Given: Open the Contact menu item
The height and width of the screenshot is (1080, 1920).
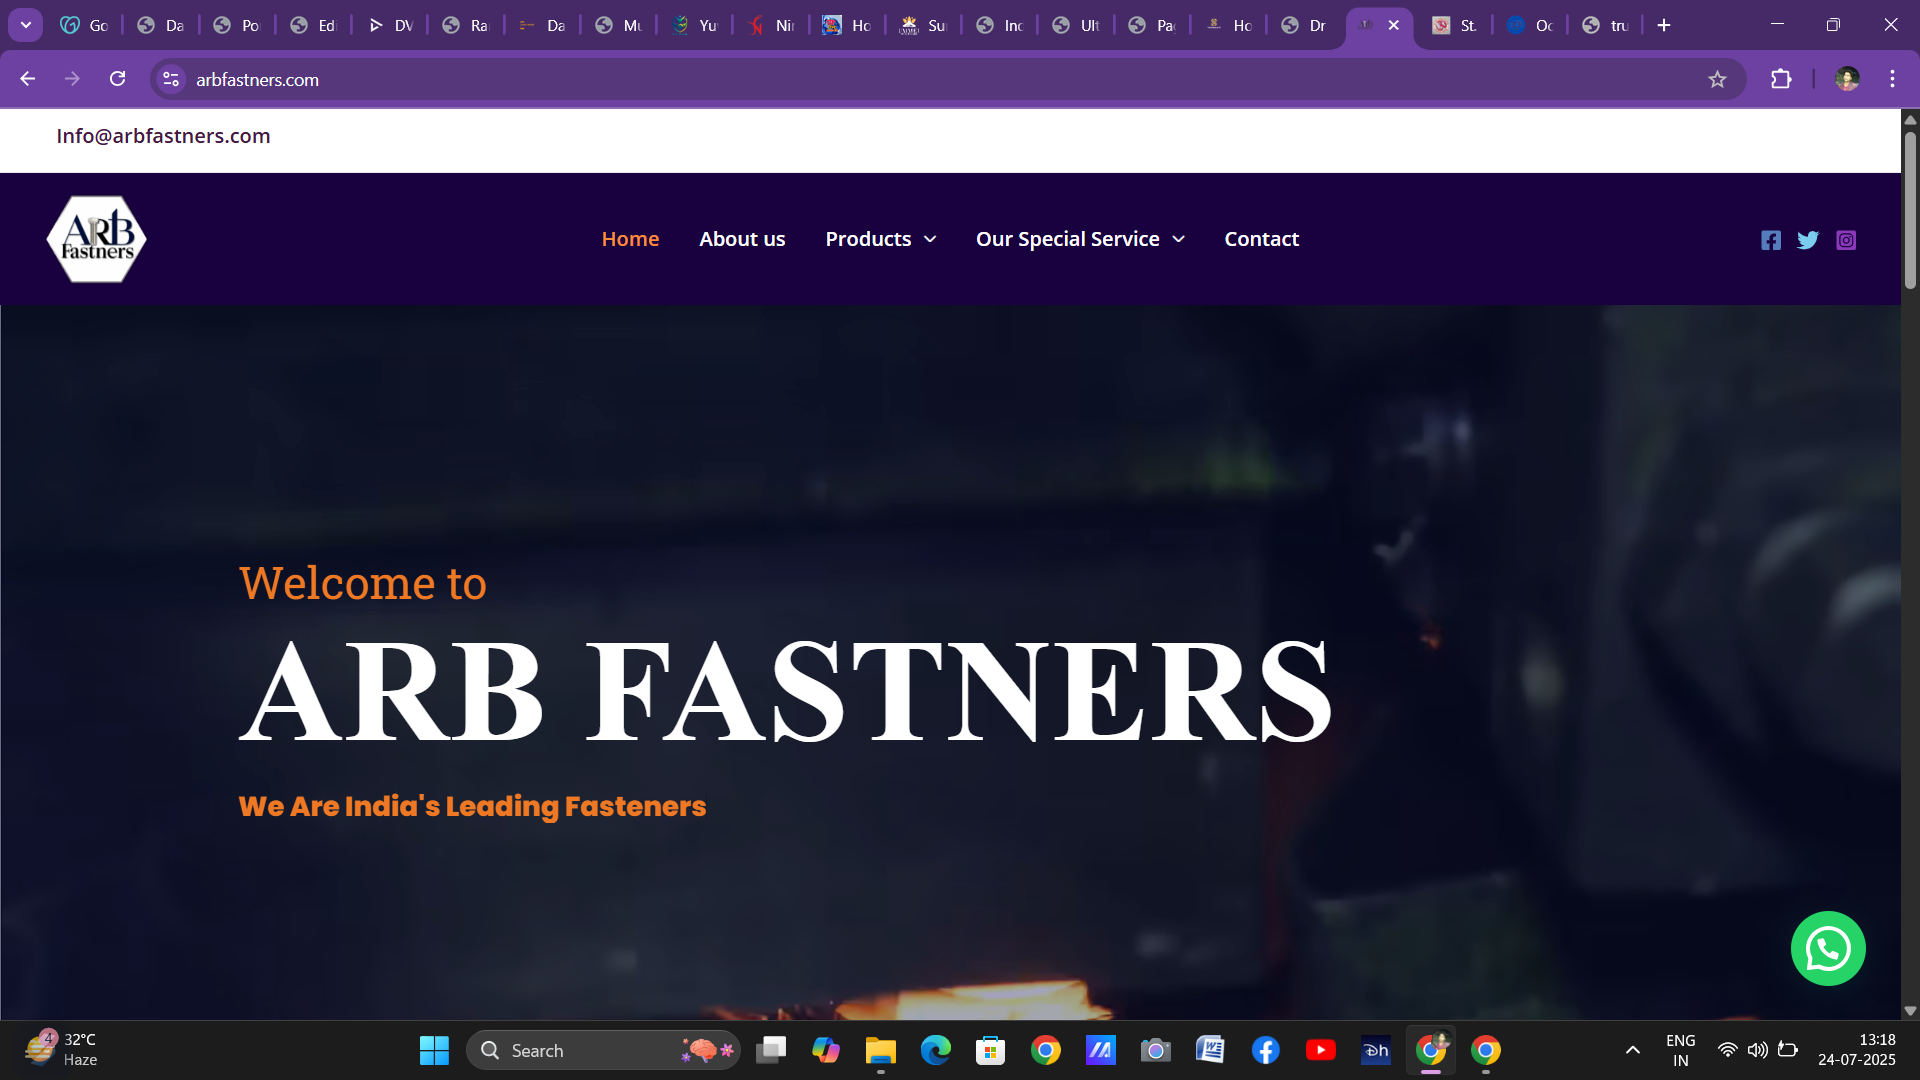Looking at the screenshot, I should click(x=1261, y=239).
